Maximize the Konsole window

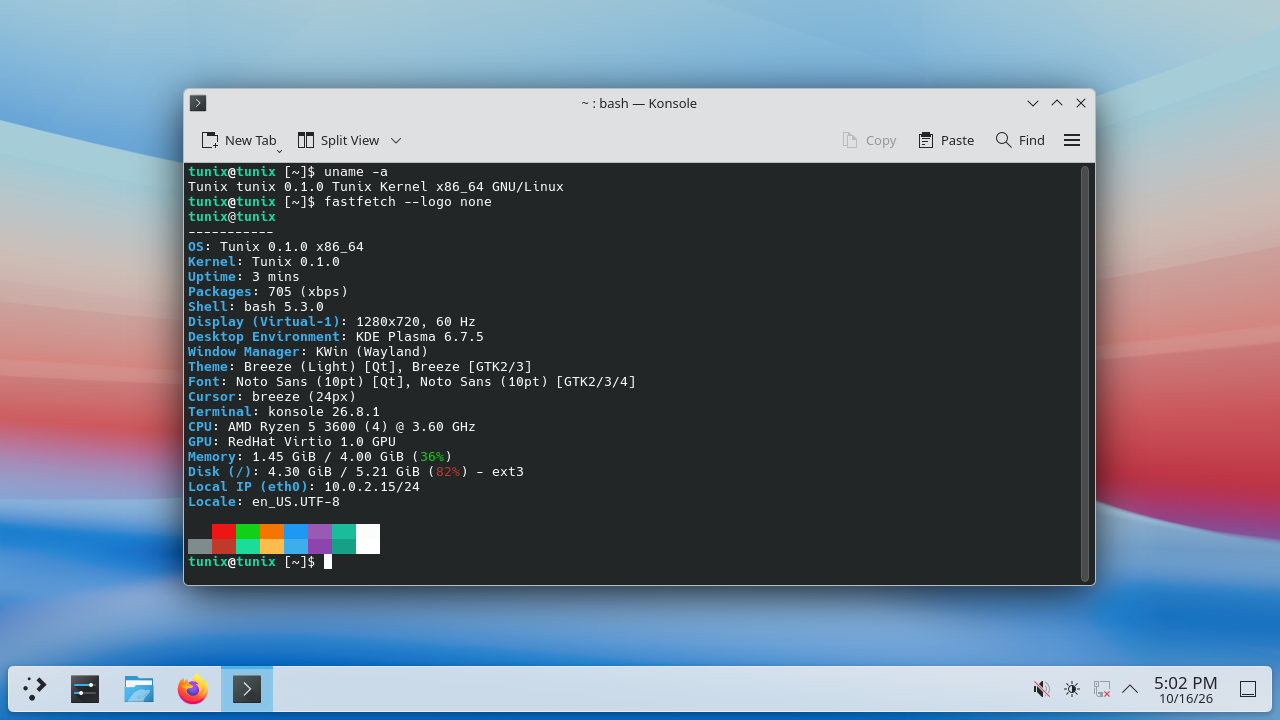(x=1057, y=103)
